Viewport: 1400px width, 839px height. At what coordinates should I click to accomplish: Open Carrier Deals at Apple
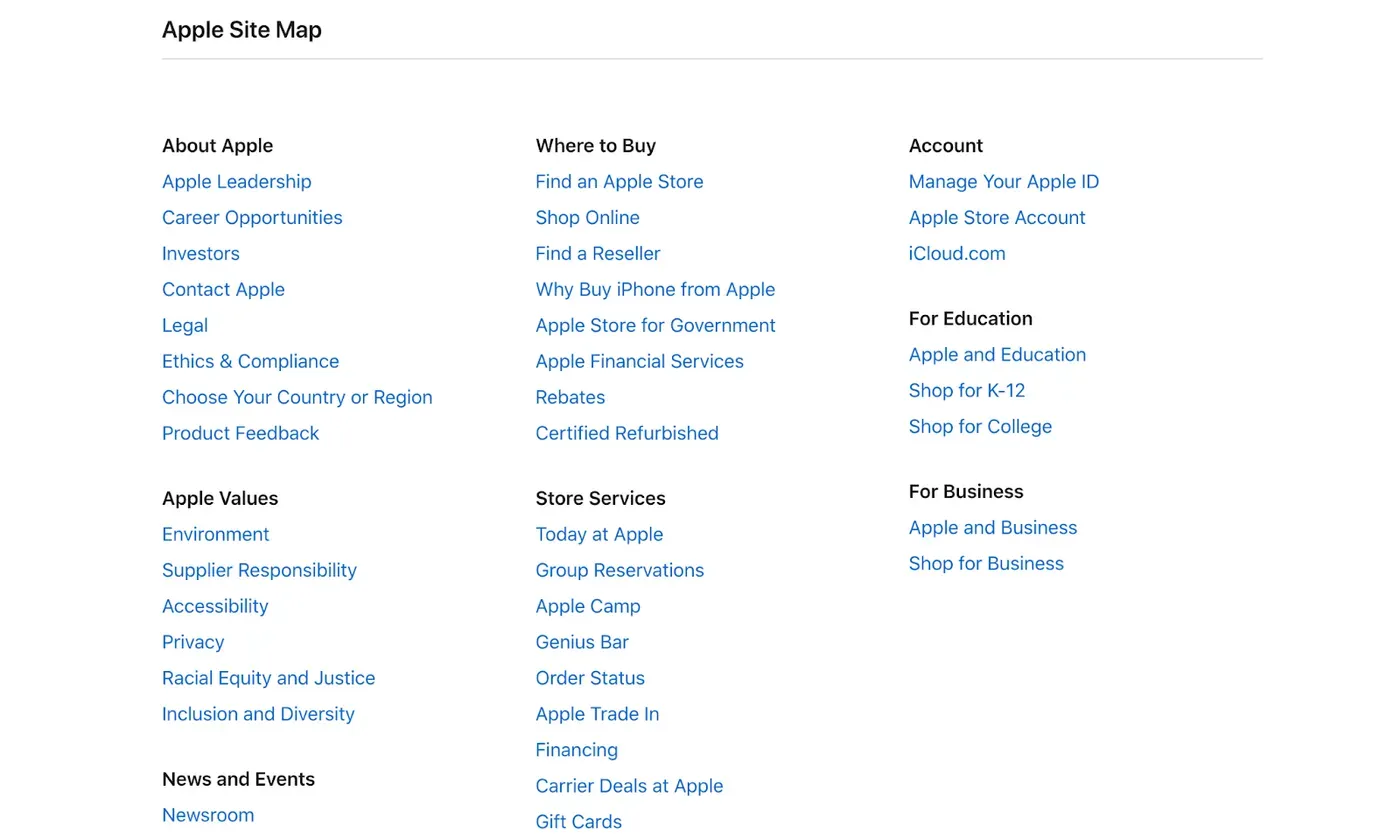629,786
